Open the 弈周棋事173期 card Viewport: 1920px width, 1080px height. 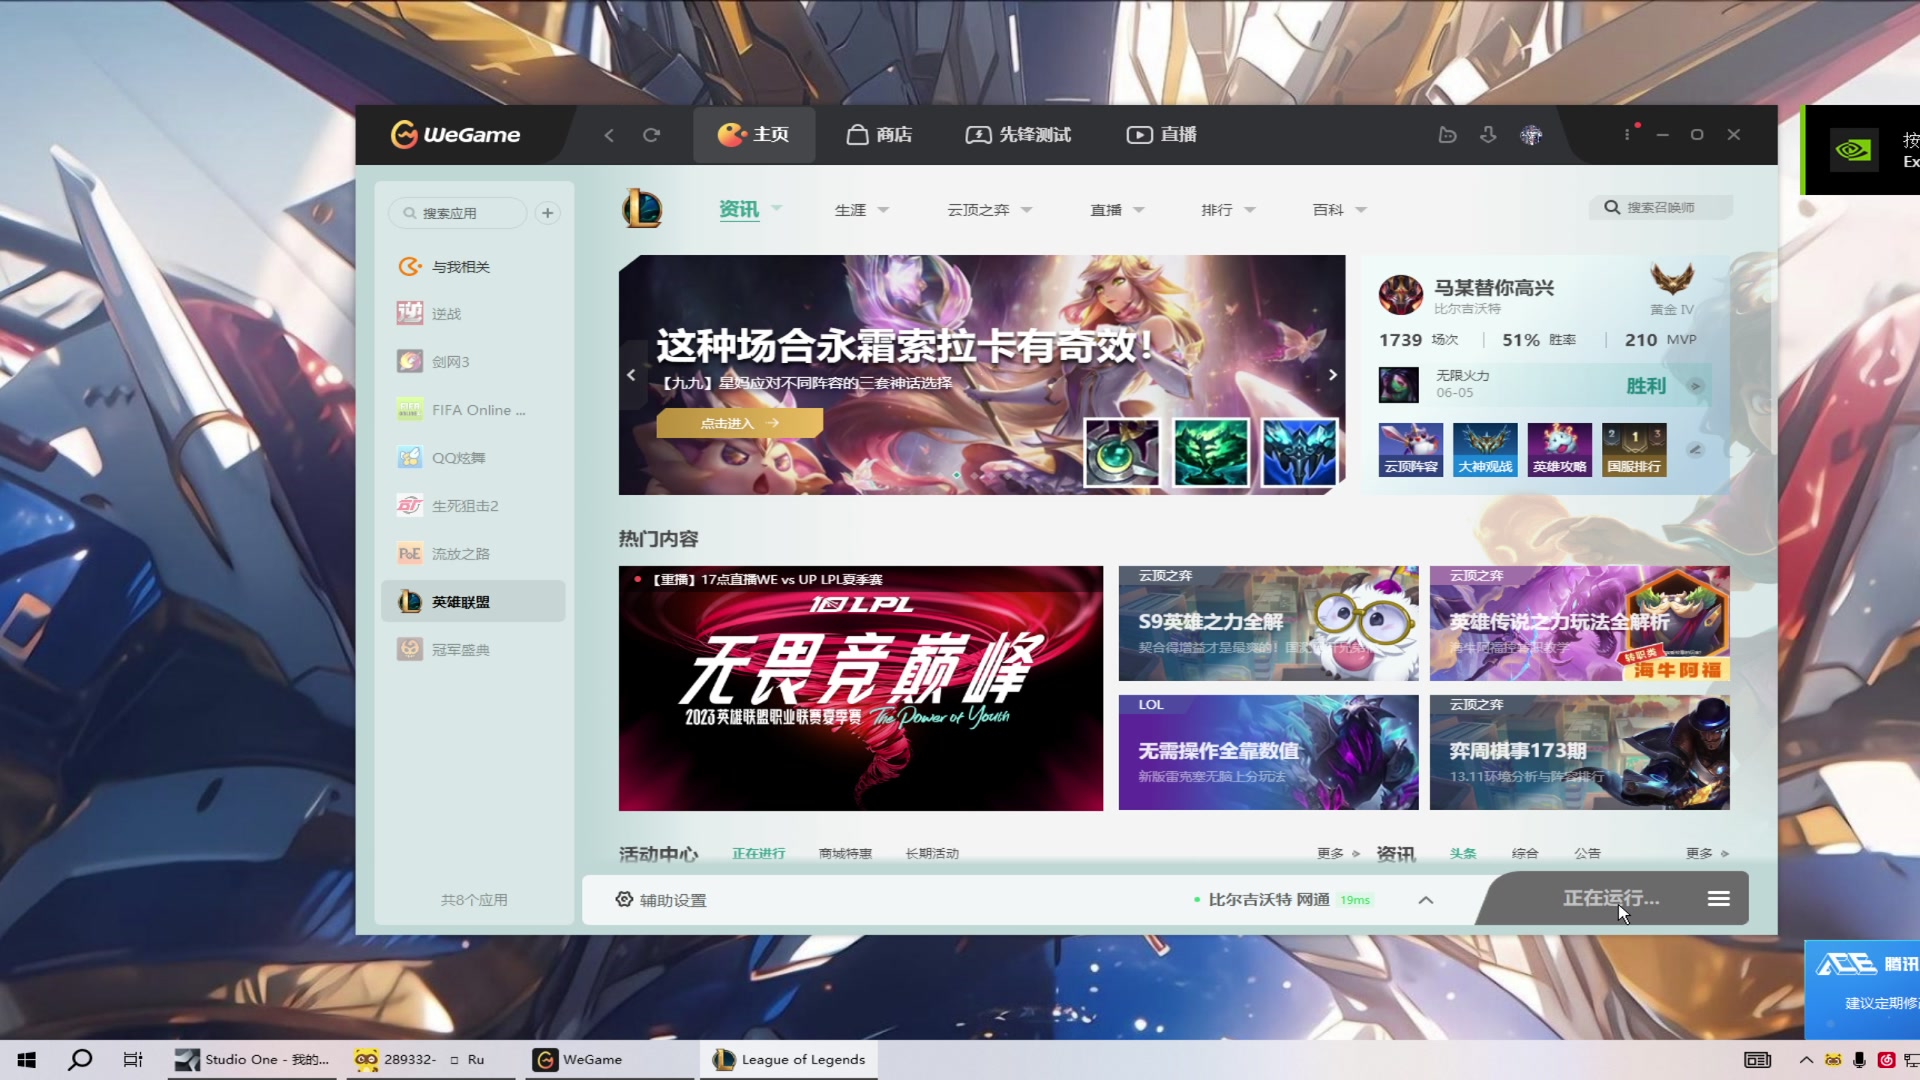[x=1579, y=752]
